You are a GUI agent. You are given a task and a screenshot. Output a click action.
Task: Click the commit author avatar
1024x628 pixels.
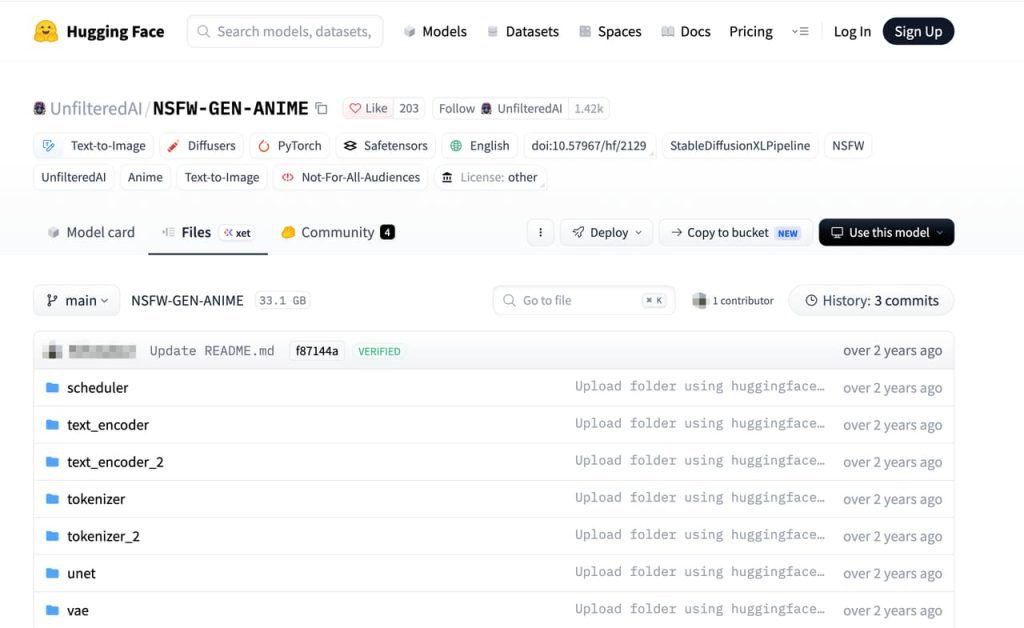pyautogui.click(x=52, y=351)
